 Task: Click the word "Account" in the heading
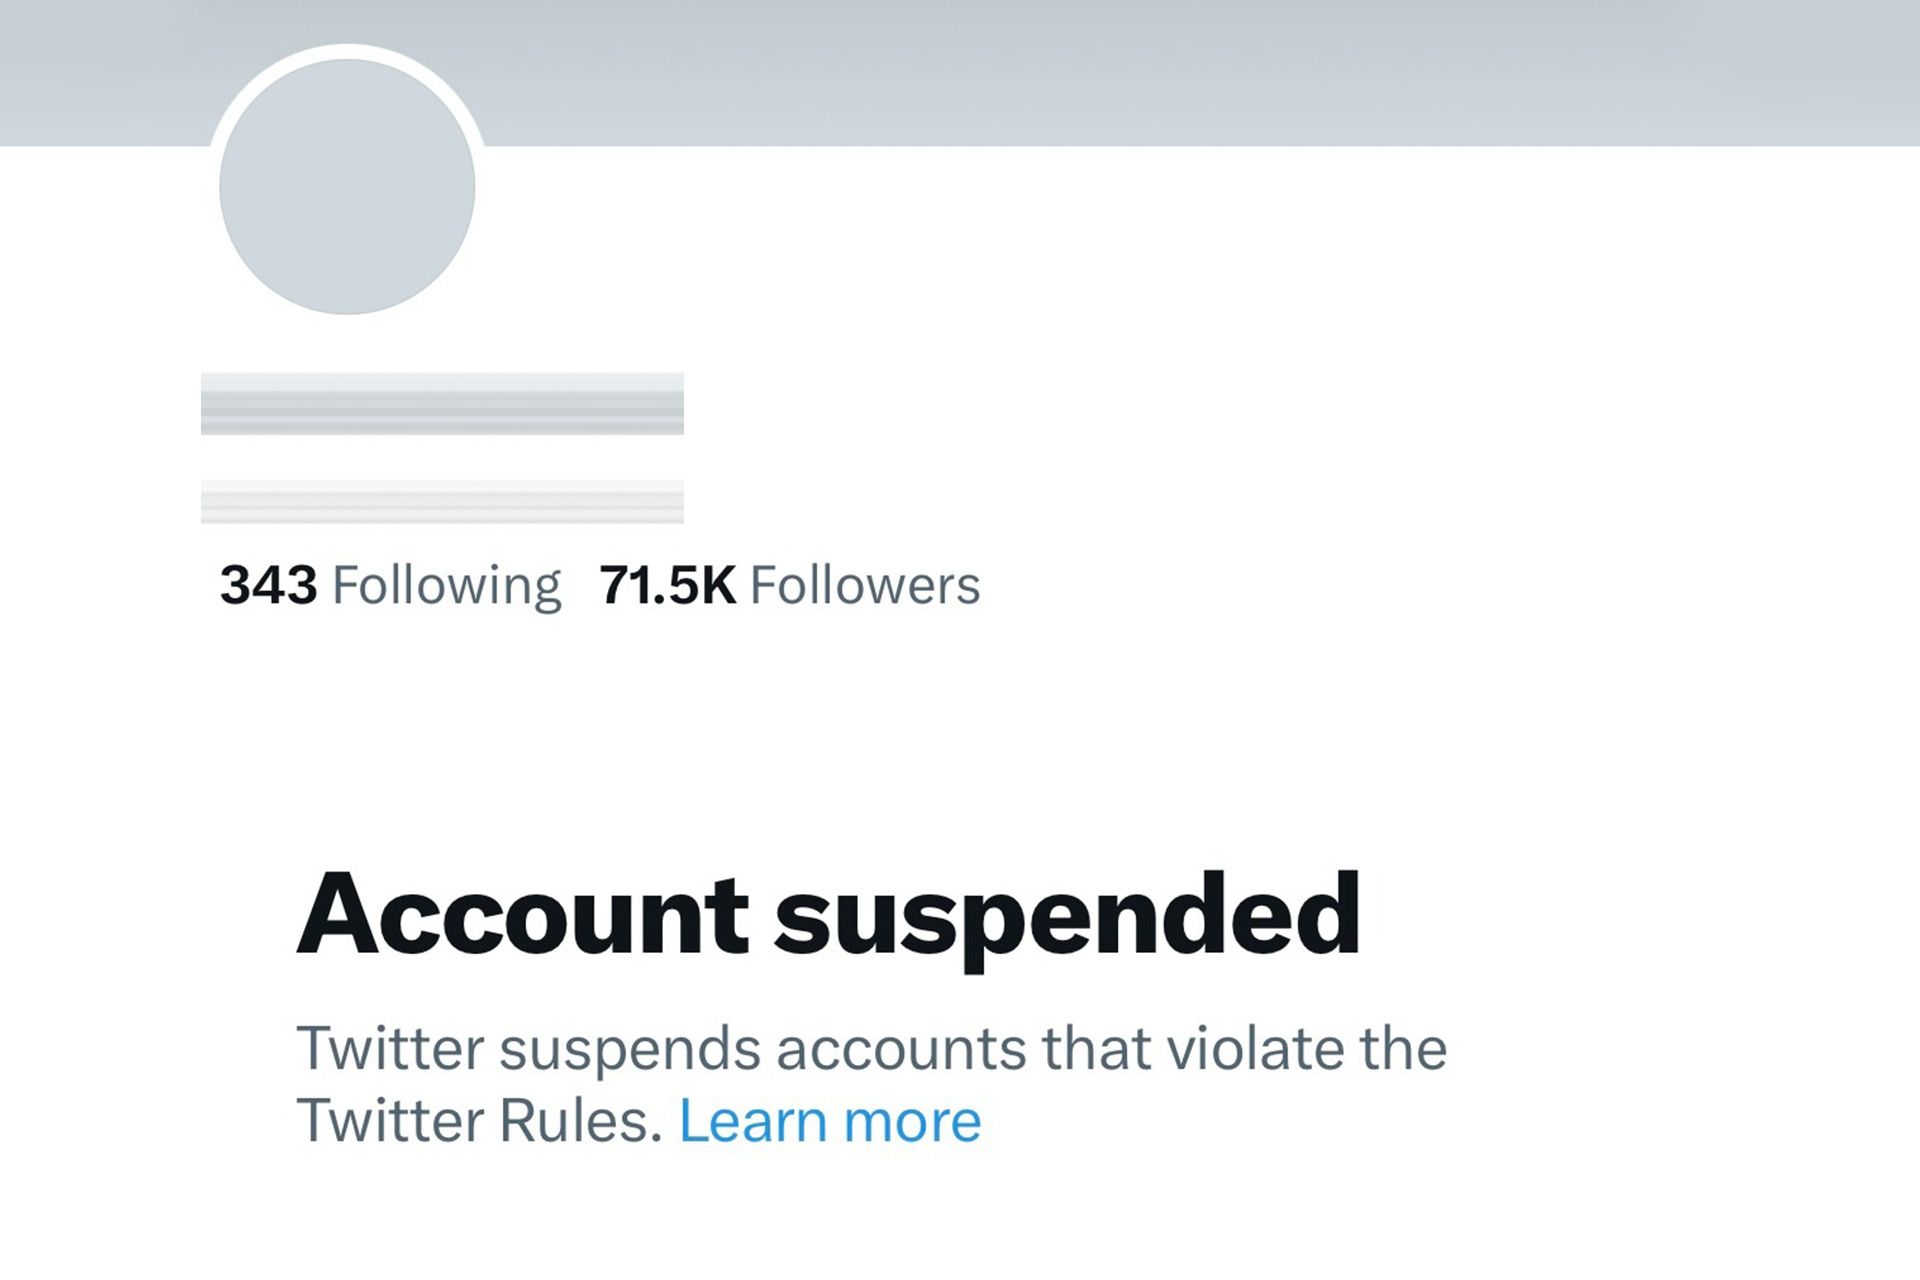pos(522,915)
